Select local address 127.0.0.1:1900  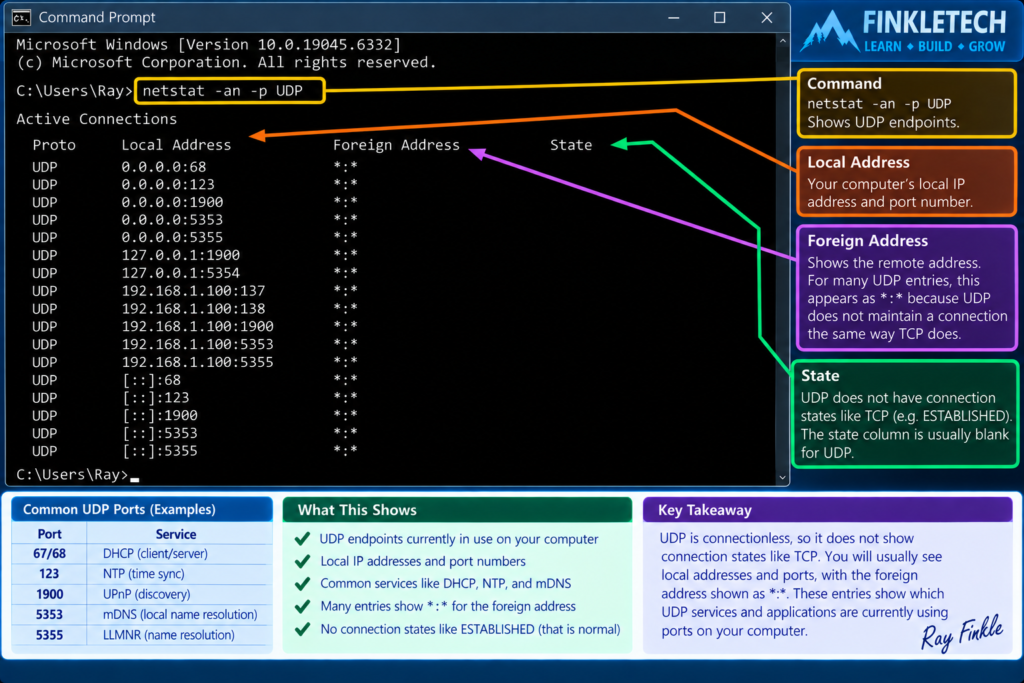[x=181, y=255]
